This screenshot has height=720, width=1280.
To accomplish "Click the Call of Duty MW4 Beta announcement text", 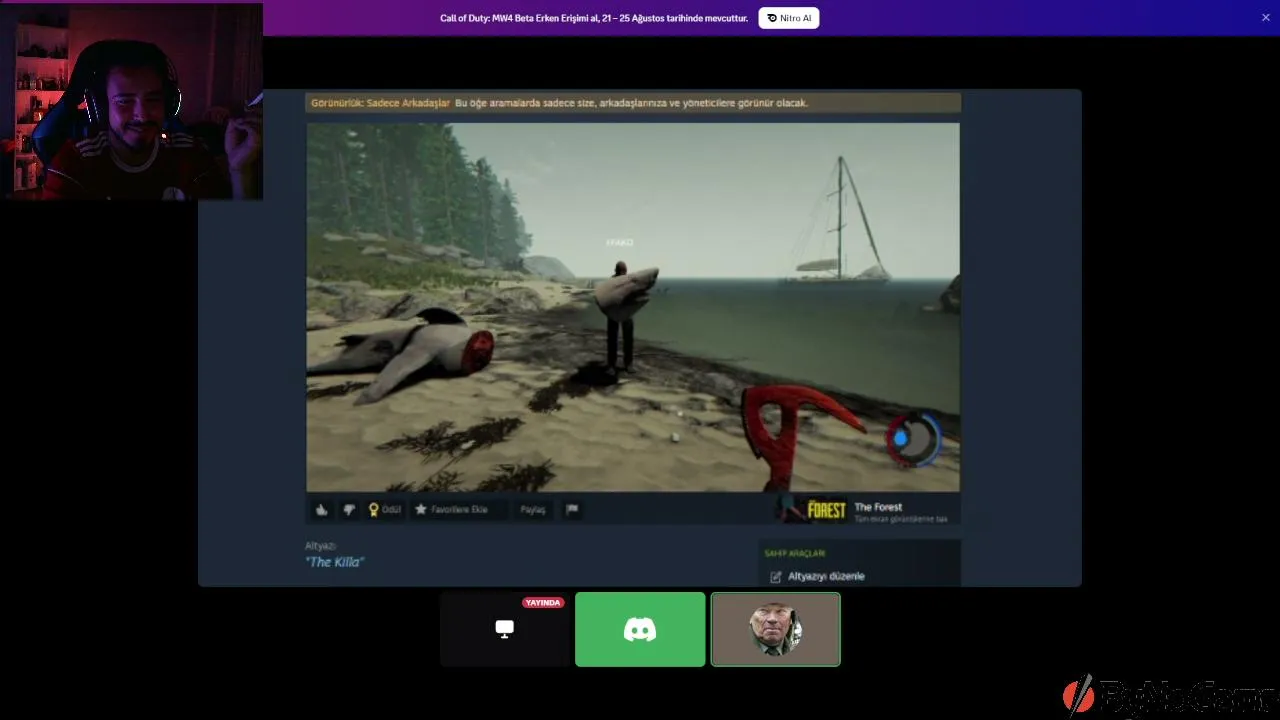I will click(594, 18).
